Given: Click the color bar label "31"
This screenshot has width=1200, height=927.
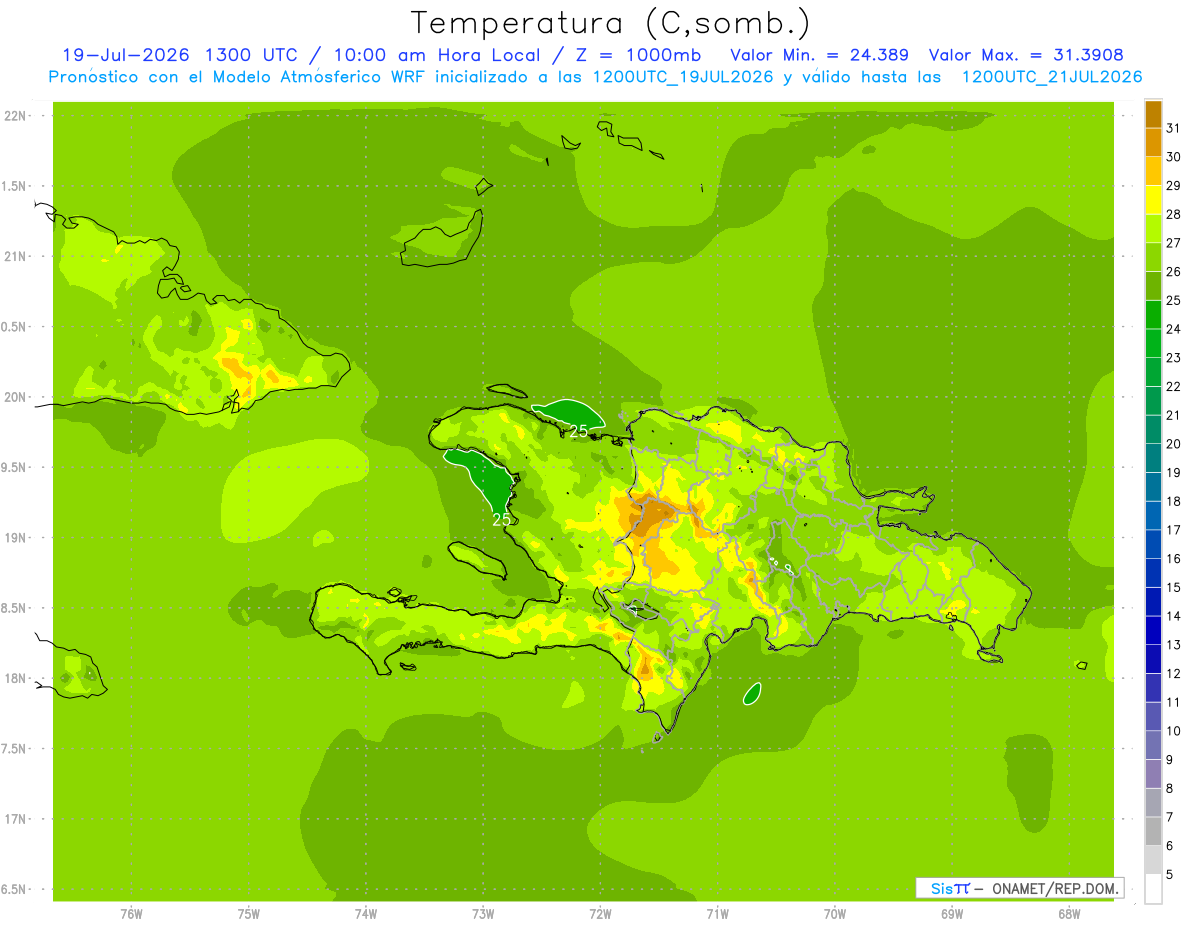Looking at the screenshot, I should coord(1175,128).
